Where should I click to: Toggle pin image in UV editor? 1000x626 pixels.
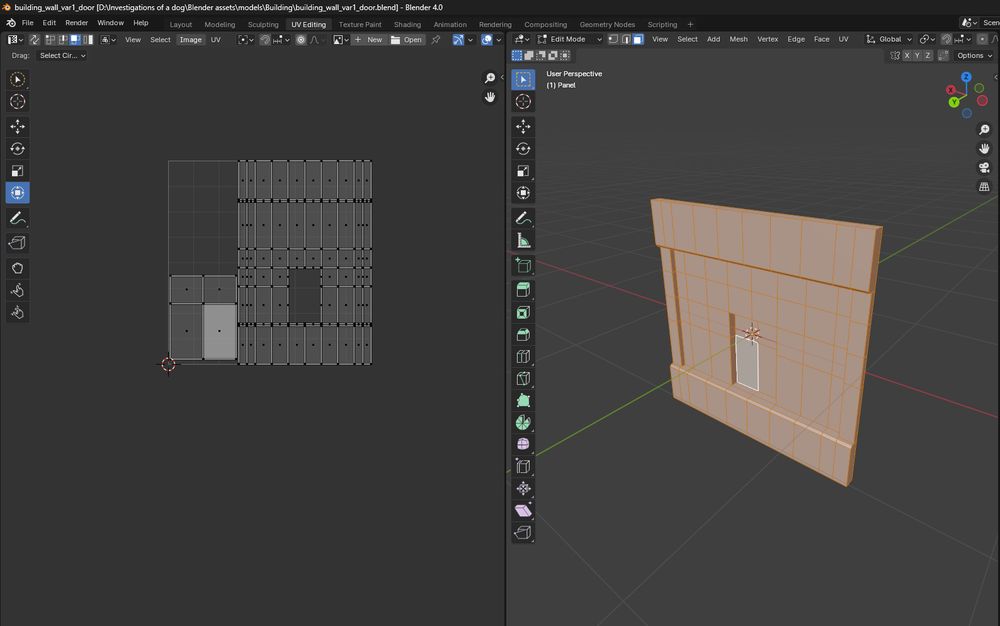coord(436,40)
